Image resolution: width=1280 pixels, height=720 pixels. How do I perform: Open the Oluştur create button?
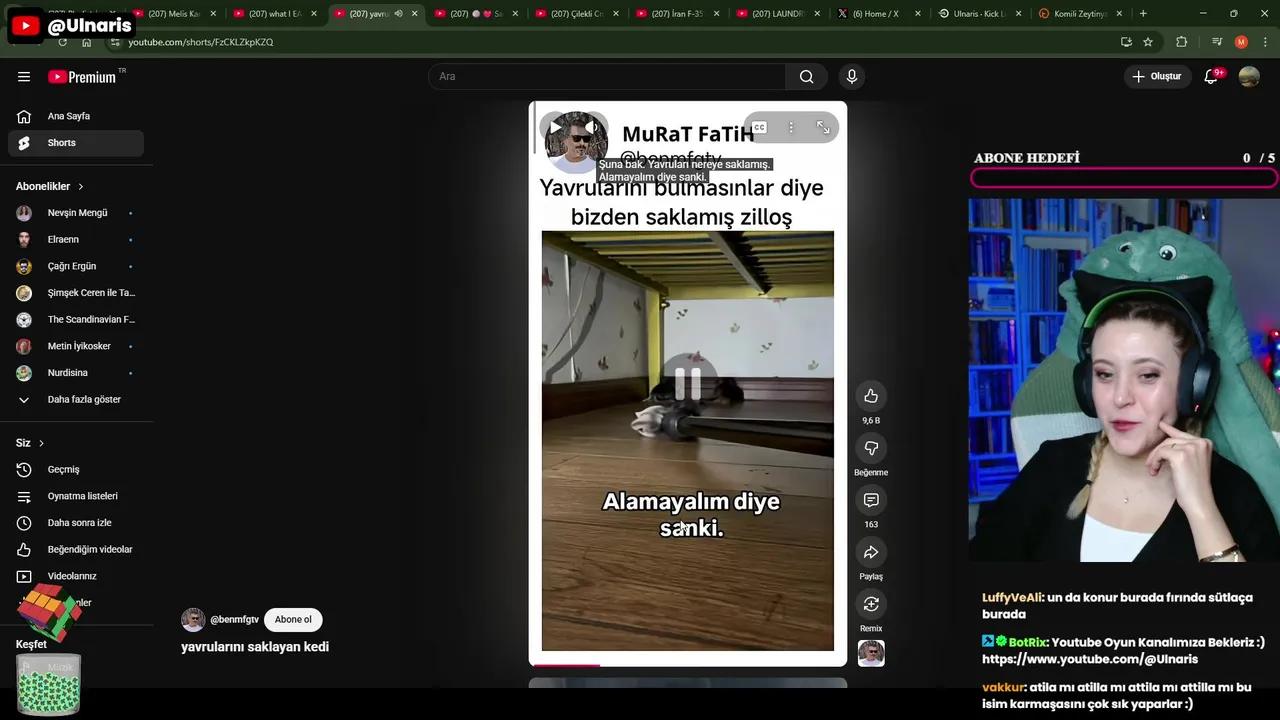tap(1157, 77)
